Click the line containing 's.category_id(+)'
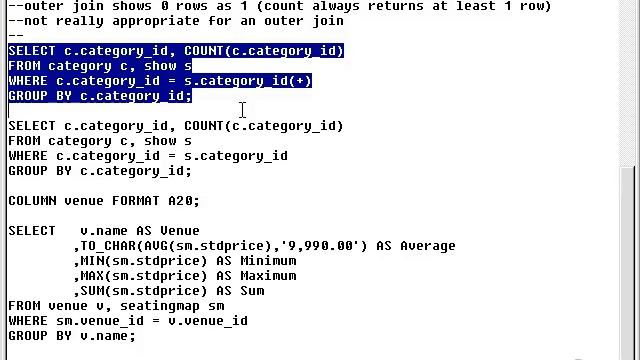640x360 pixels. point(160,81)
